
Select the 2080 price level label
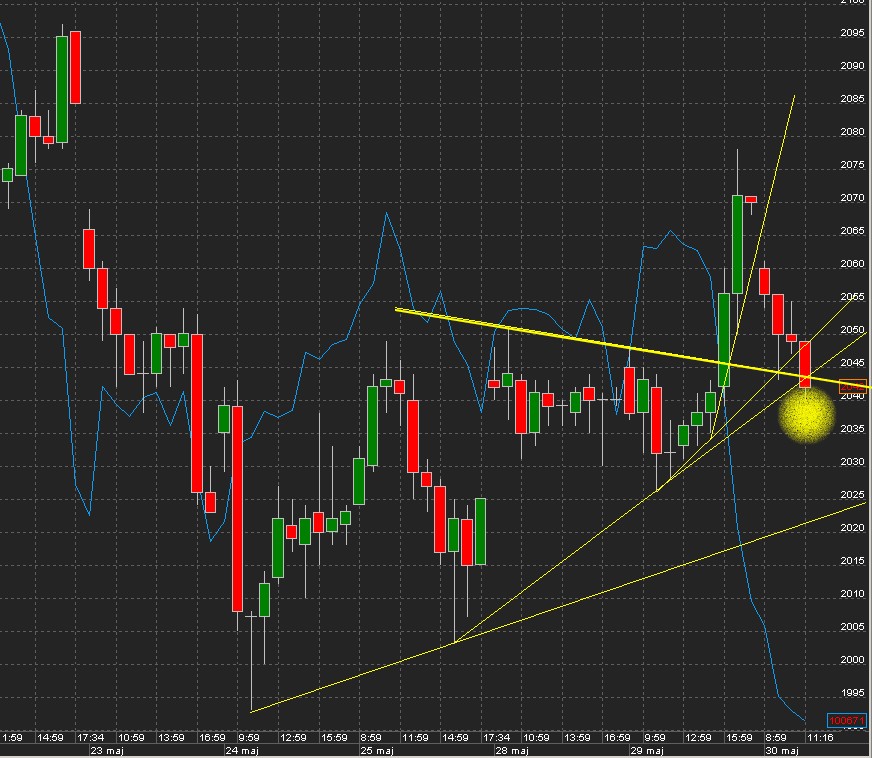[x=852, y=132]
